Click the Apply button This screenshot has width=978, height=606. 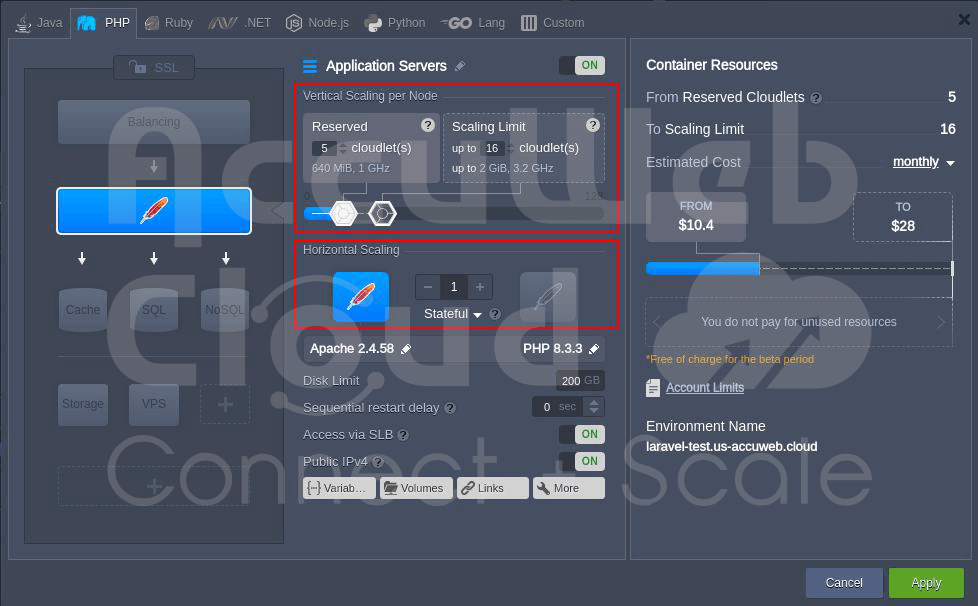pyautogui.click(x=925, y=583)
